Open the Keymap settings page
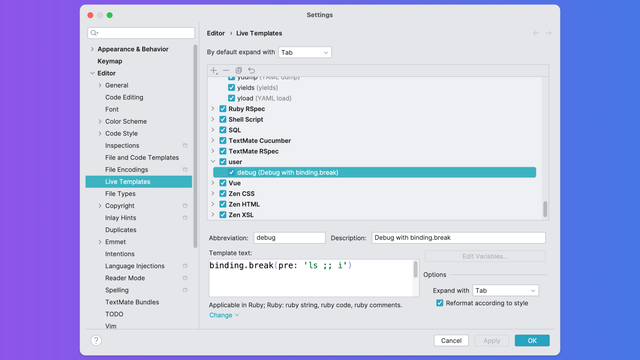The width and height of the screenshot is (640, 360). click(110, 61)
